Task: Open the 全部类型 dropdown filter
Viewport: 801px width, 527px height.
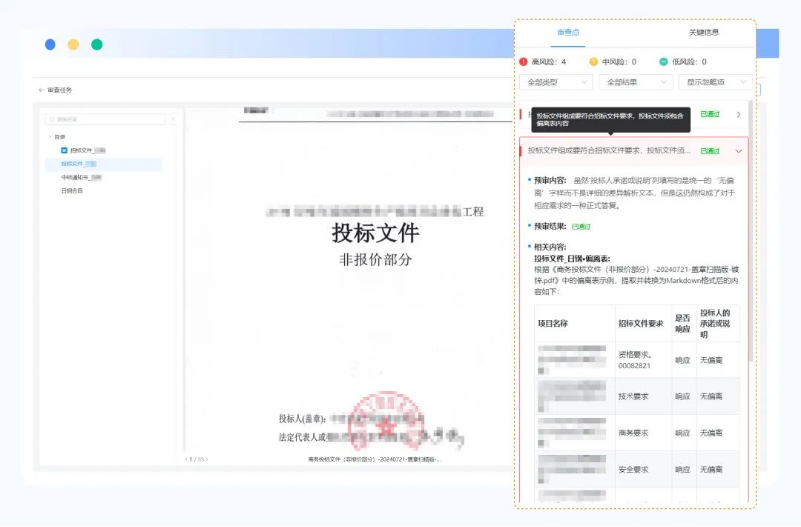Action: pos(556,82)
